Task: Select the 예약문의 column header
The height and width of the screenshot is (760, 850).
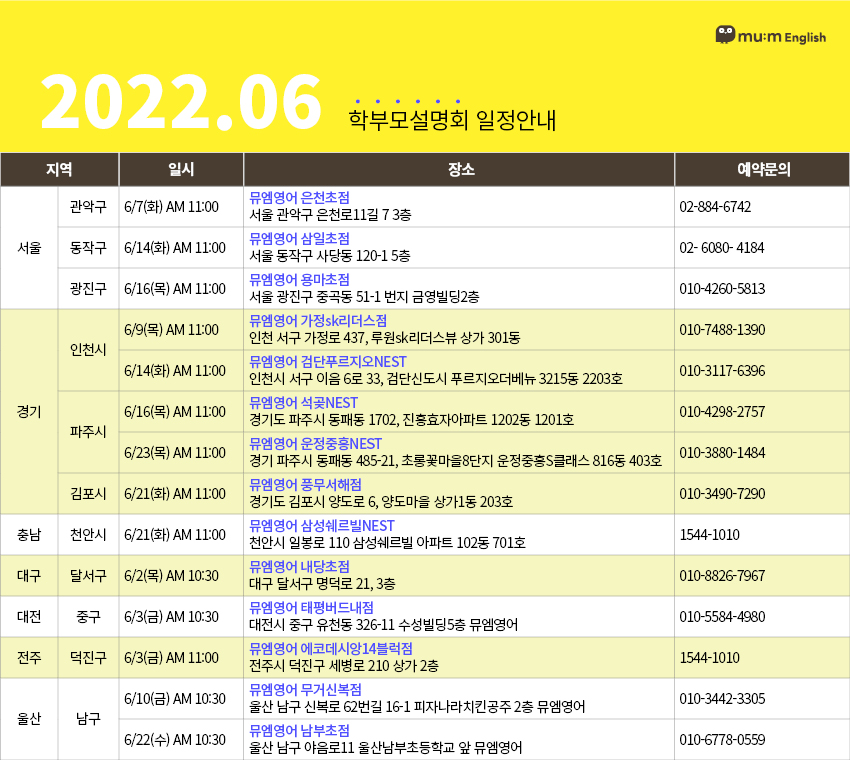Action: 762,170
